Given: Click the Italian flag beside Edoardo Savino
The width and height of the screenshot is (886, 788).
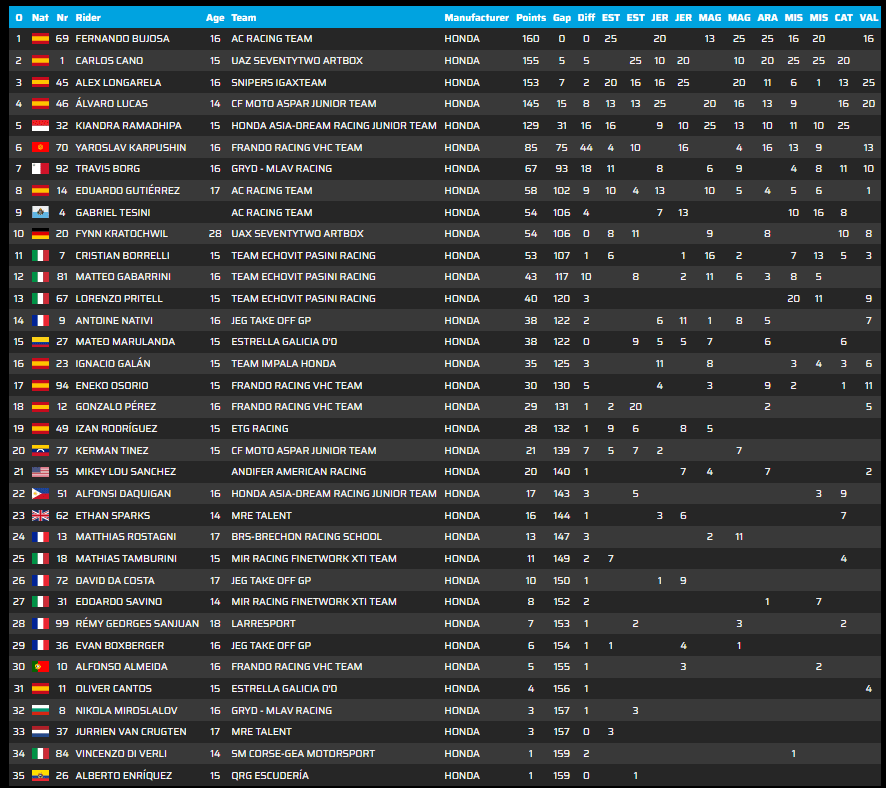Looking at the screenshot, I should (40, 602).
